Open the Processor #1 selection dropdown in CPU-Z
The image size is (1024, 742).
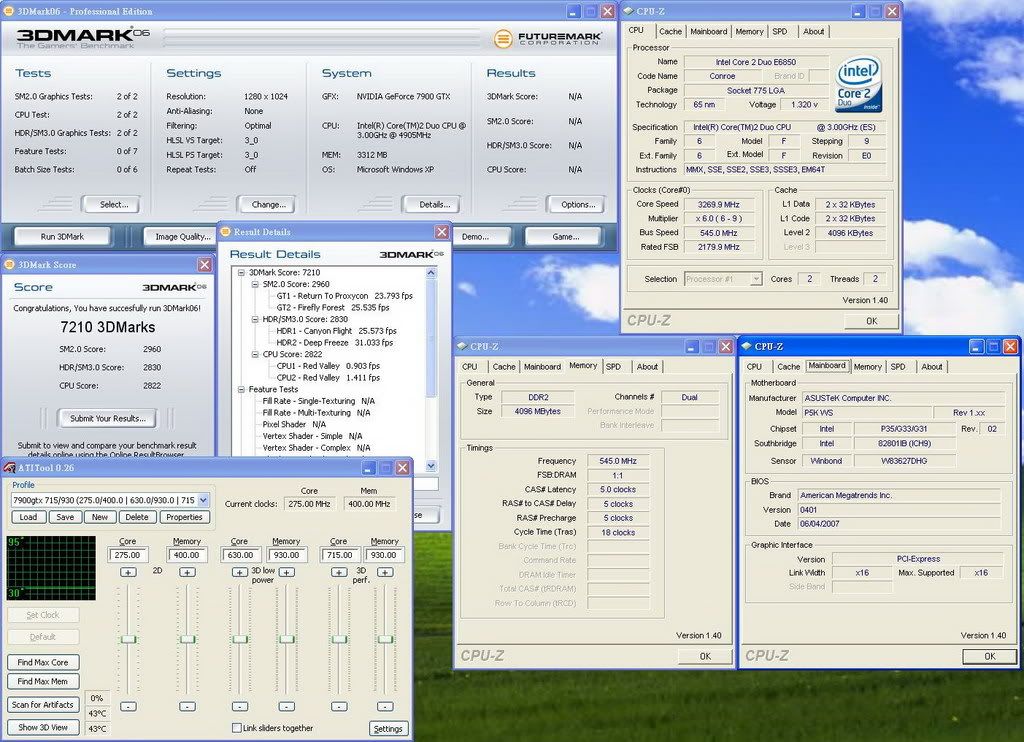tap(756, 279)
